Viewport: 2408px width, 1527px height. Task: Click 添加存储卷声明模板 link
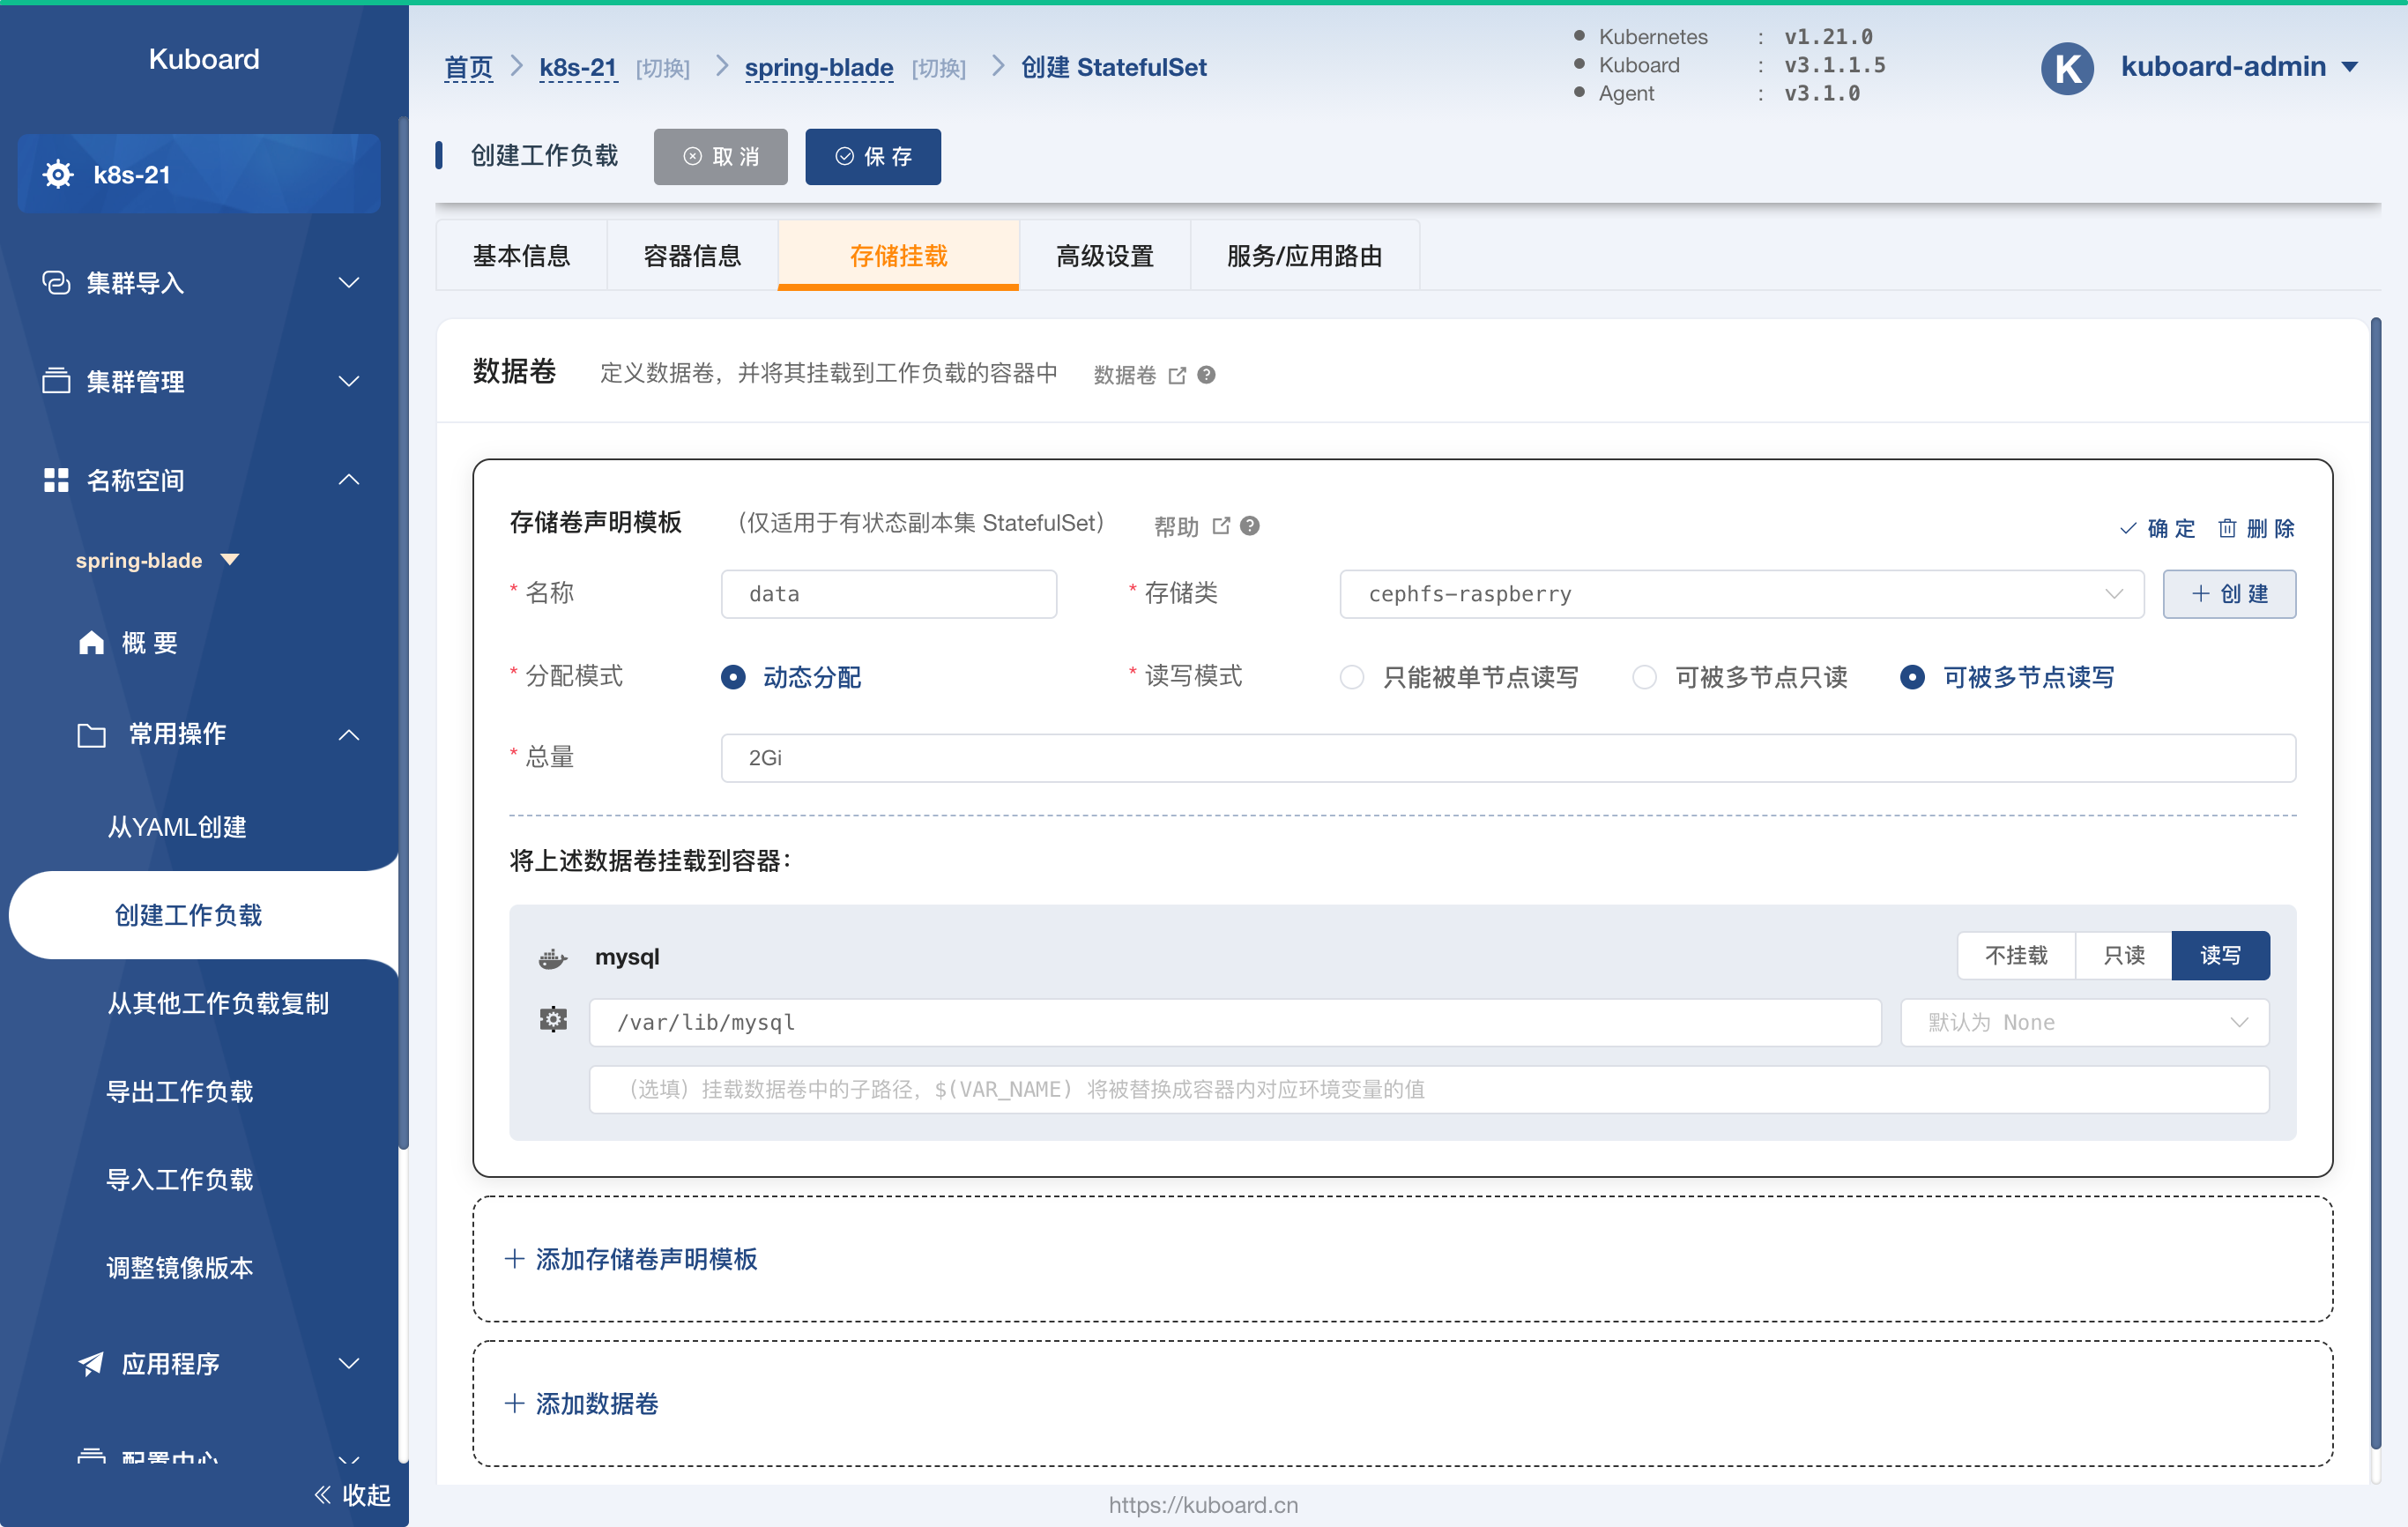pos(632,1258)
